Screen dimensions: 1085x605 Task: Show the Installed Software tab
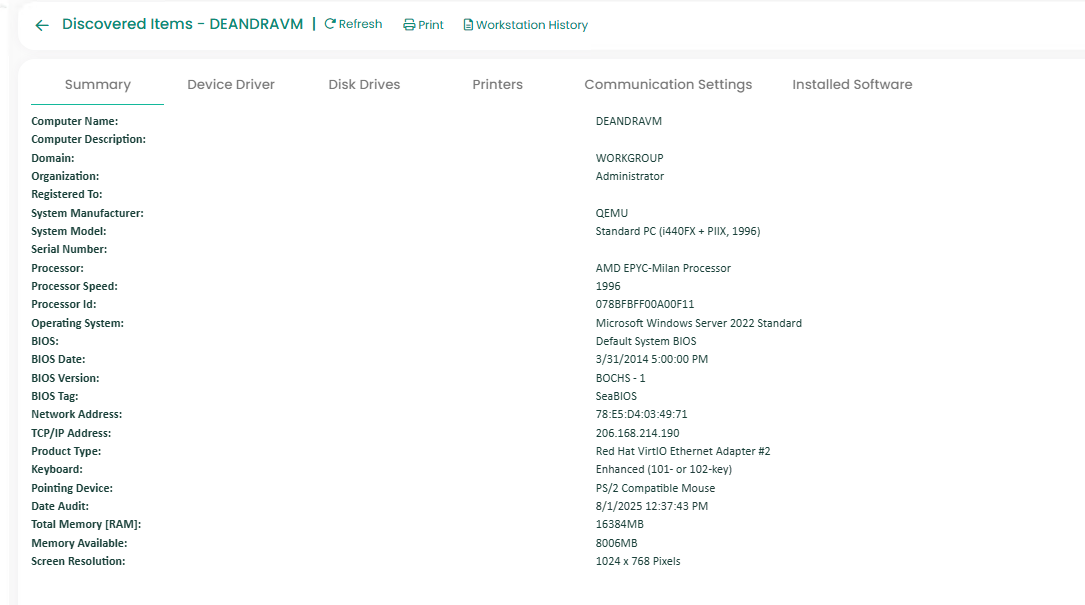(852, 85)
